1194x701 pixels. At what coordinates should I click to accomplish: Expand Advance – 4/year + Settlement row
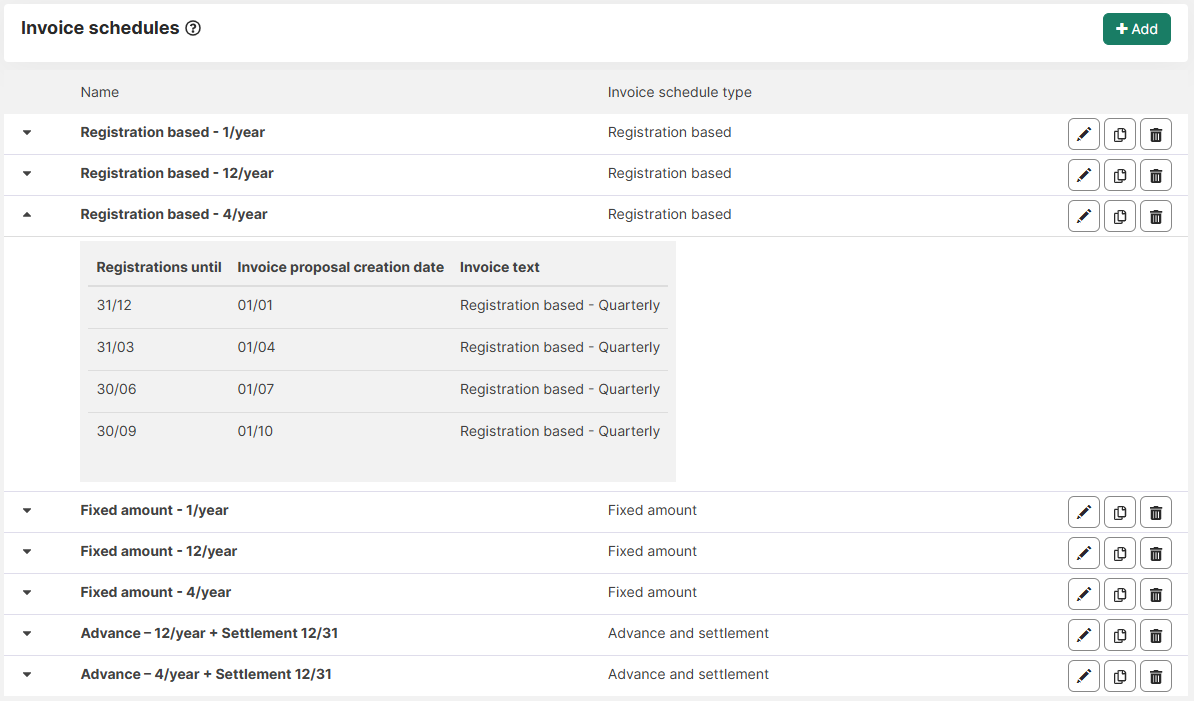(27, 675)
